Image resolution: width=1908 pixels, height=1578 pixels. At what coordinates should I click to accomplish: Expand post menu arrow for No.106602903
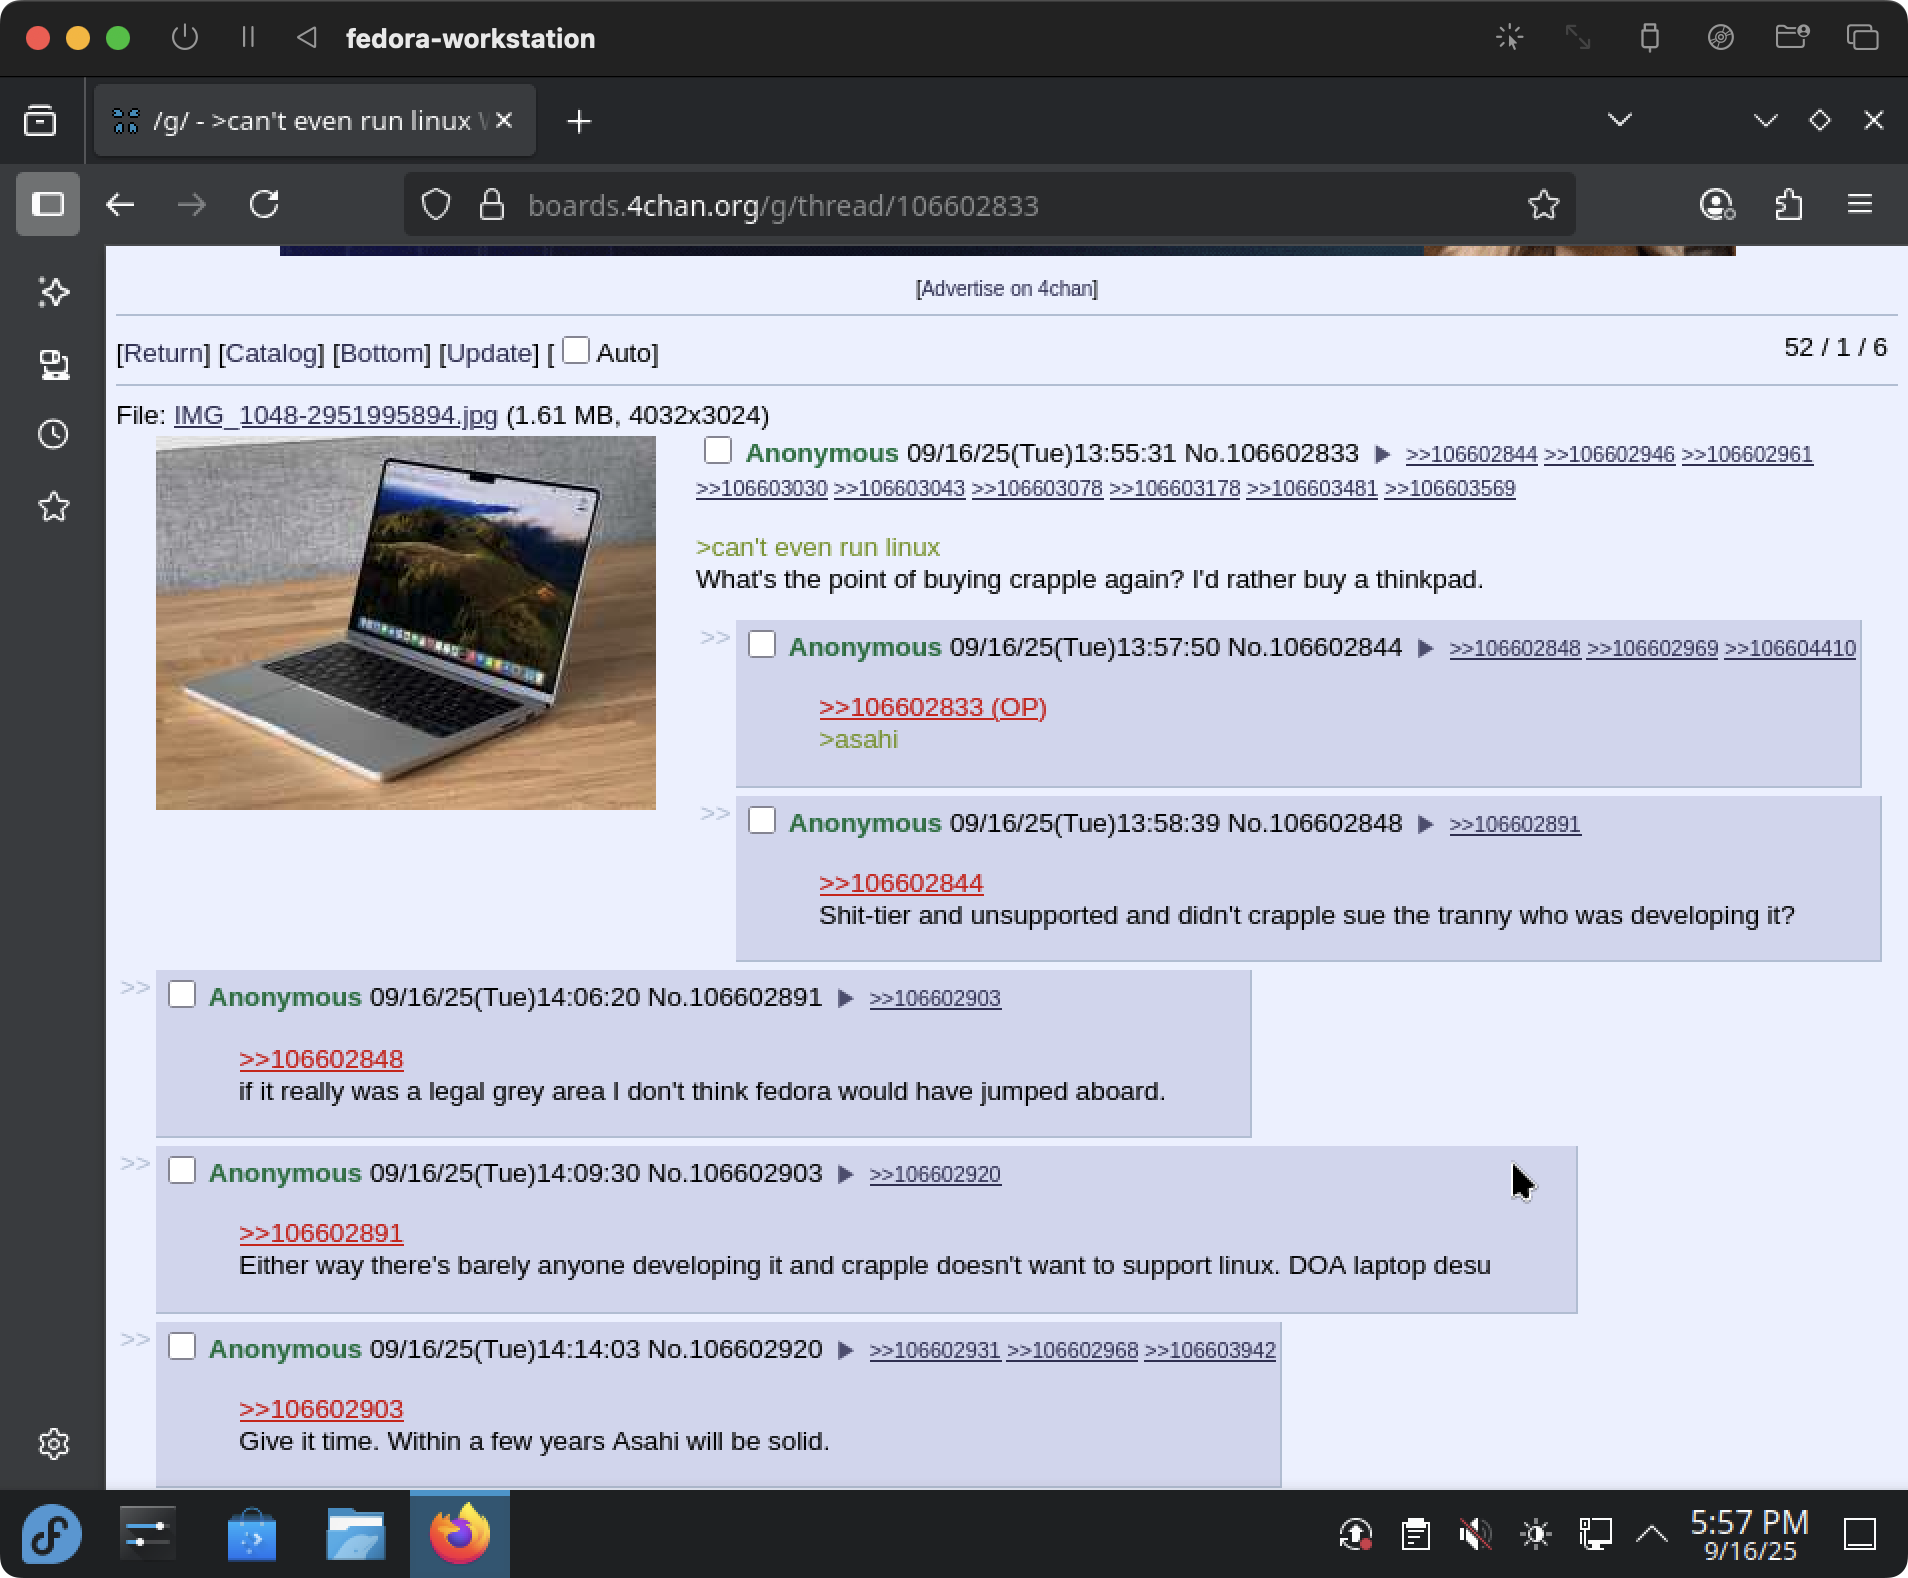pos(845,1175)
